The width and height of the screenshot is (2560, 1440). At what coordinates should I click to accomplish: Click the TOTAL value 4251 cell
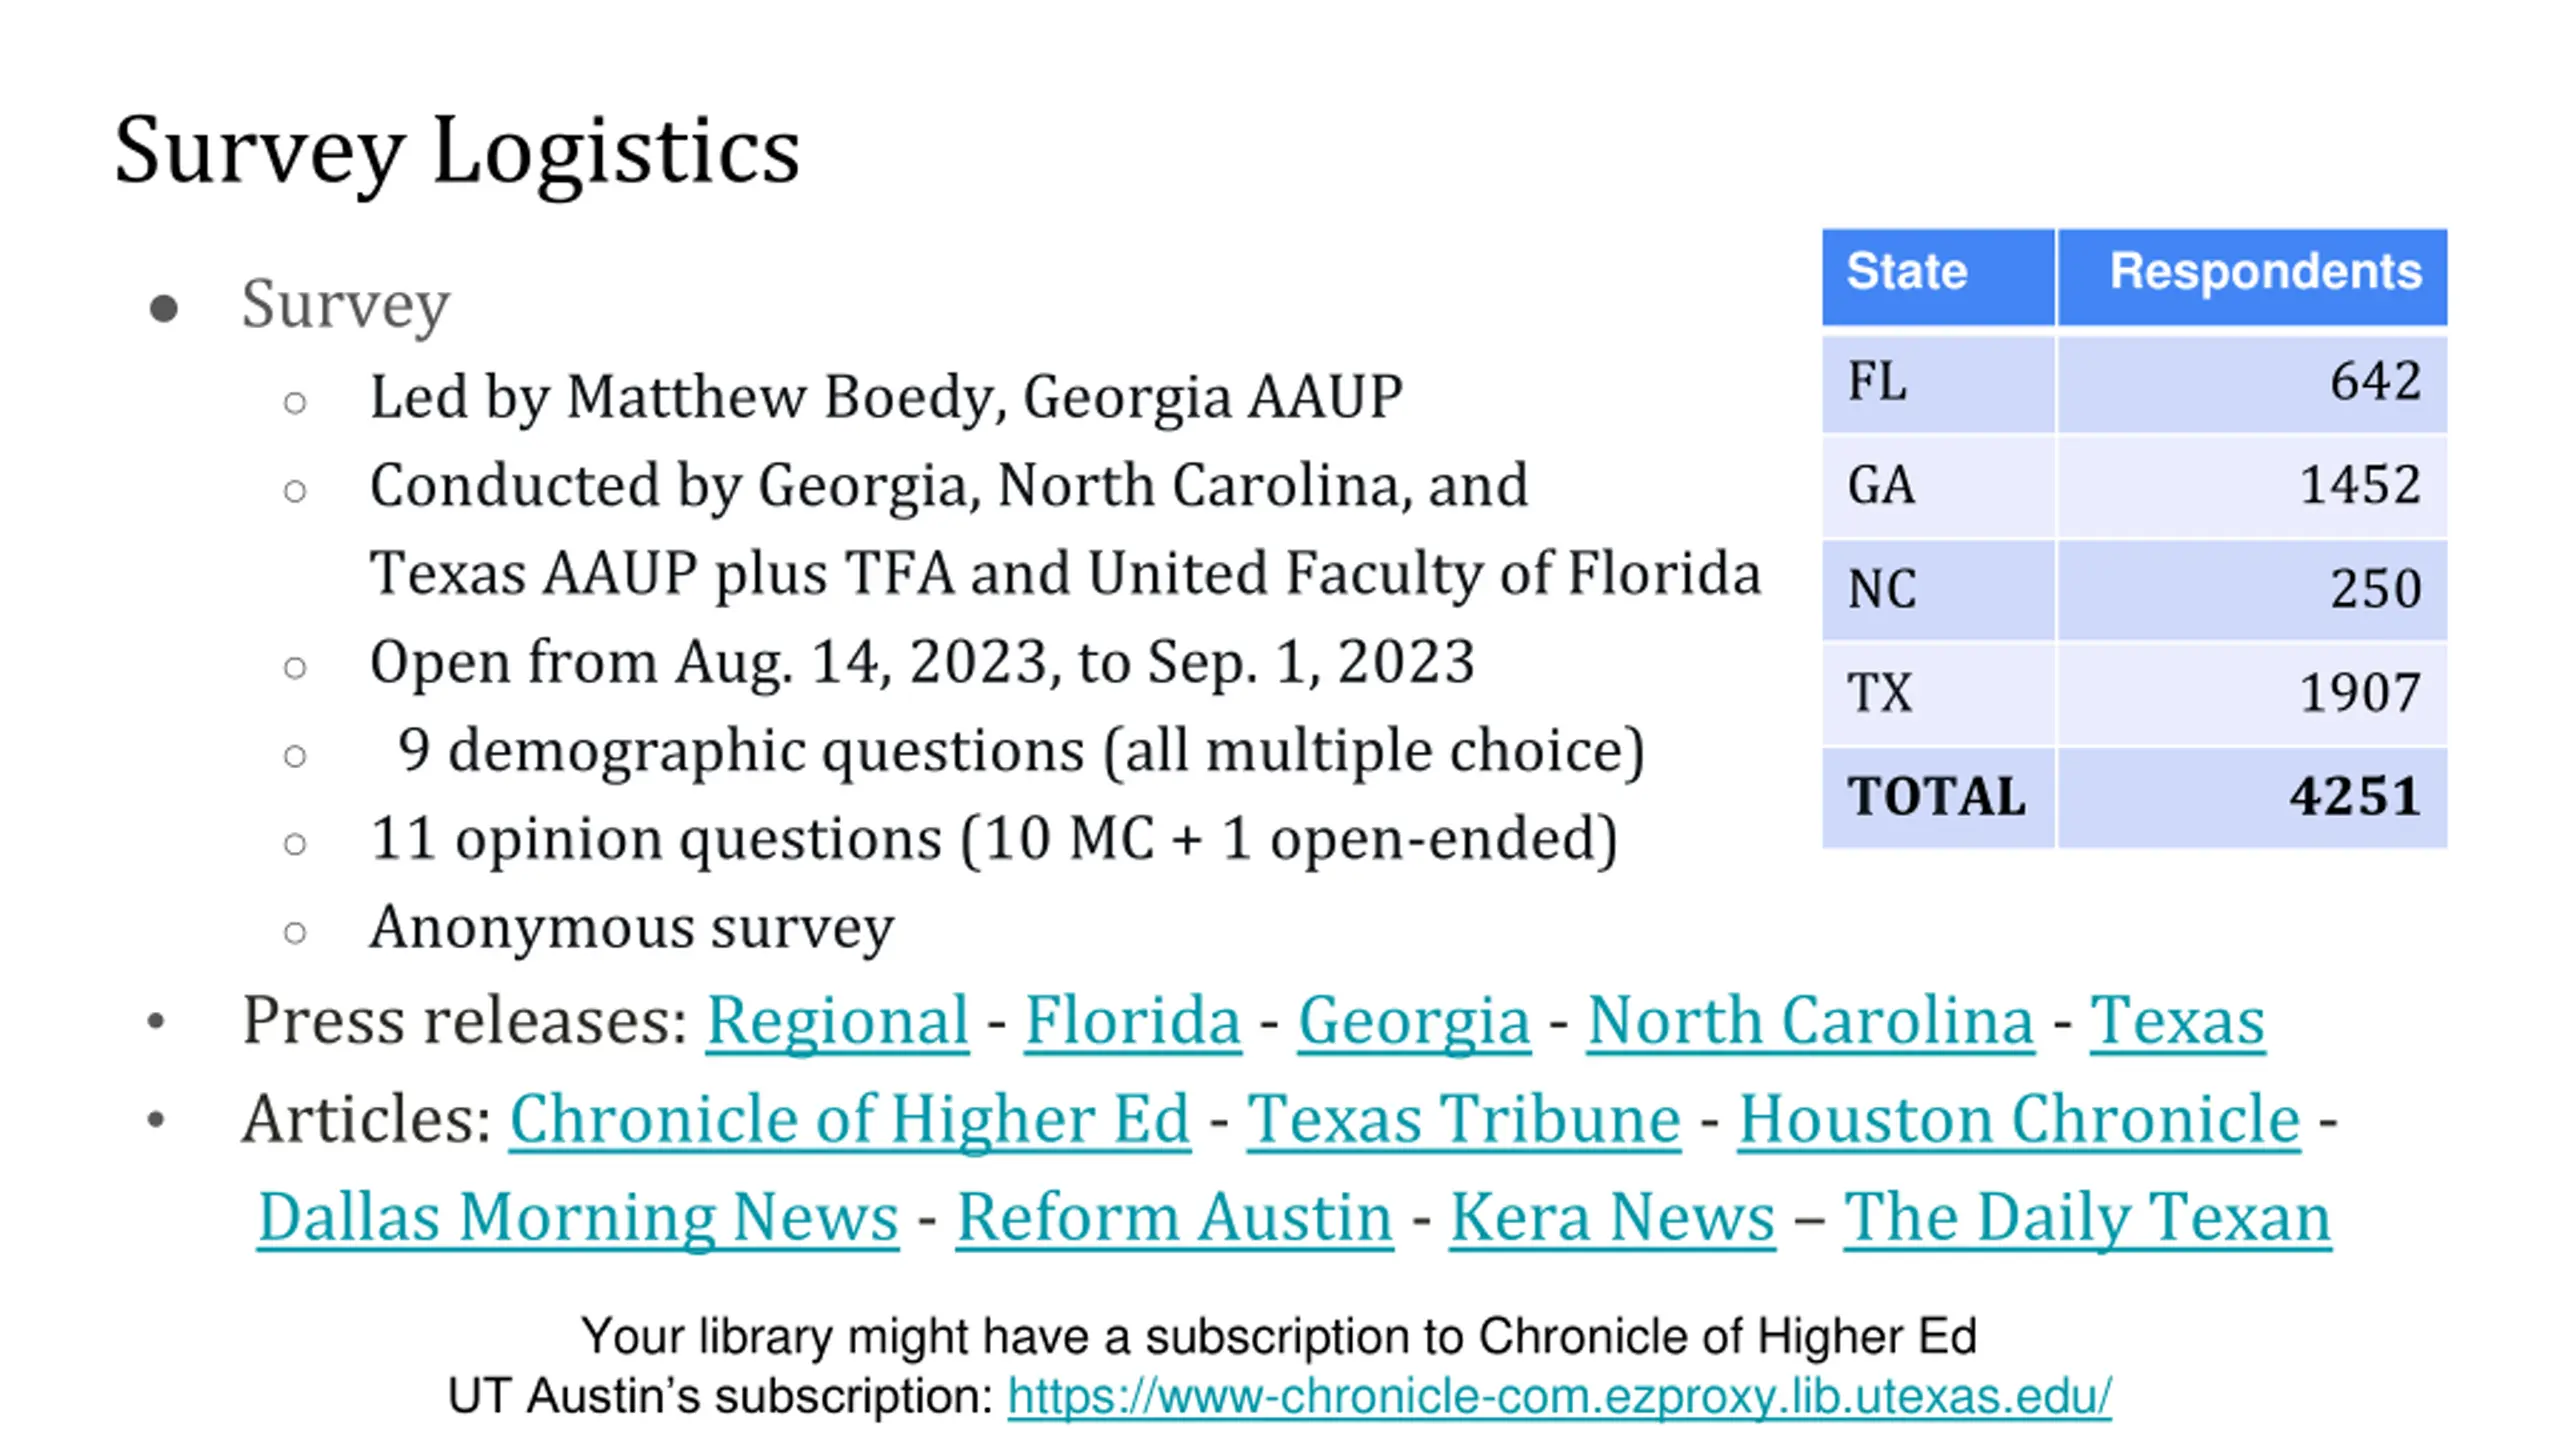(2253, 797)
